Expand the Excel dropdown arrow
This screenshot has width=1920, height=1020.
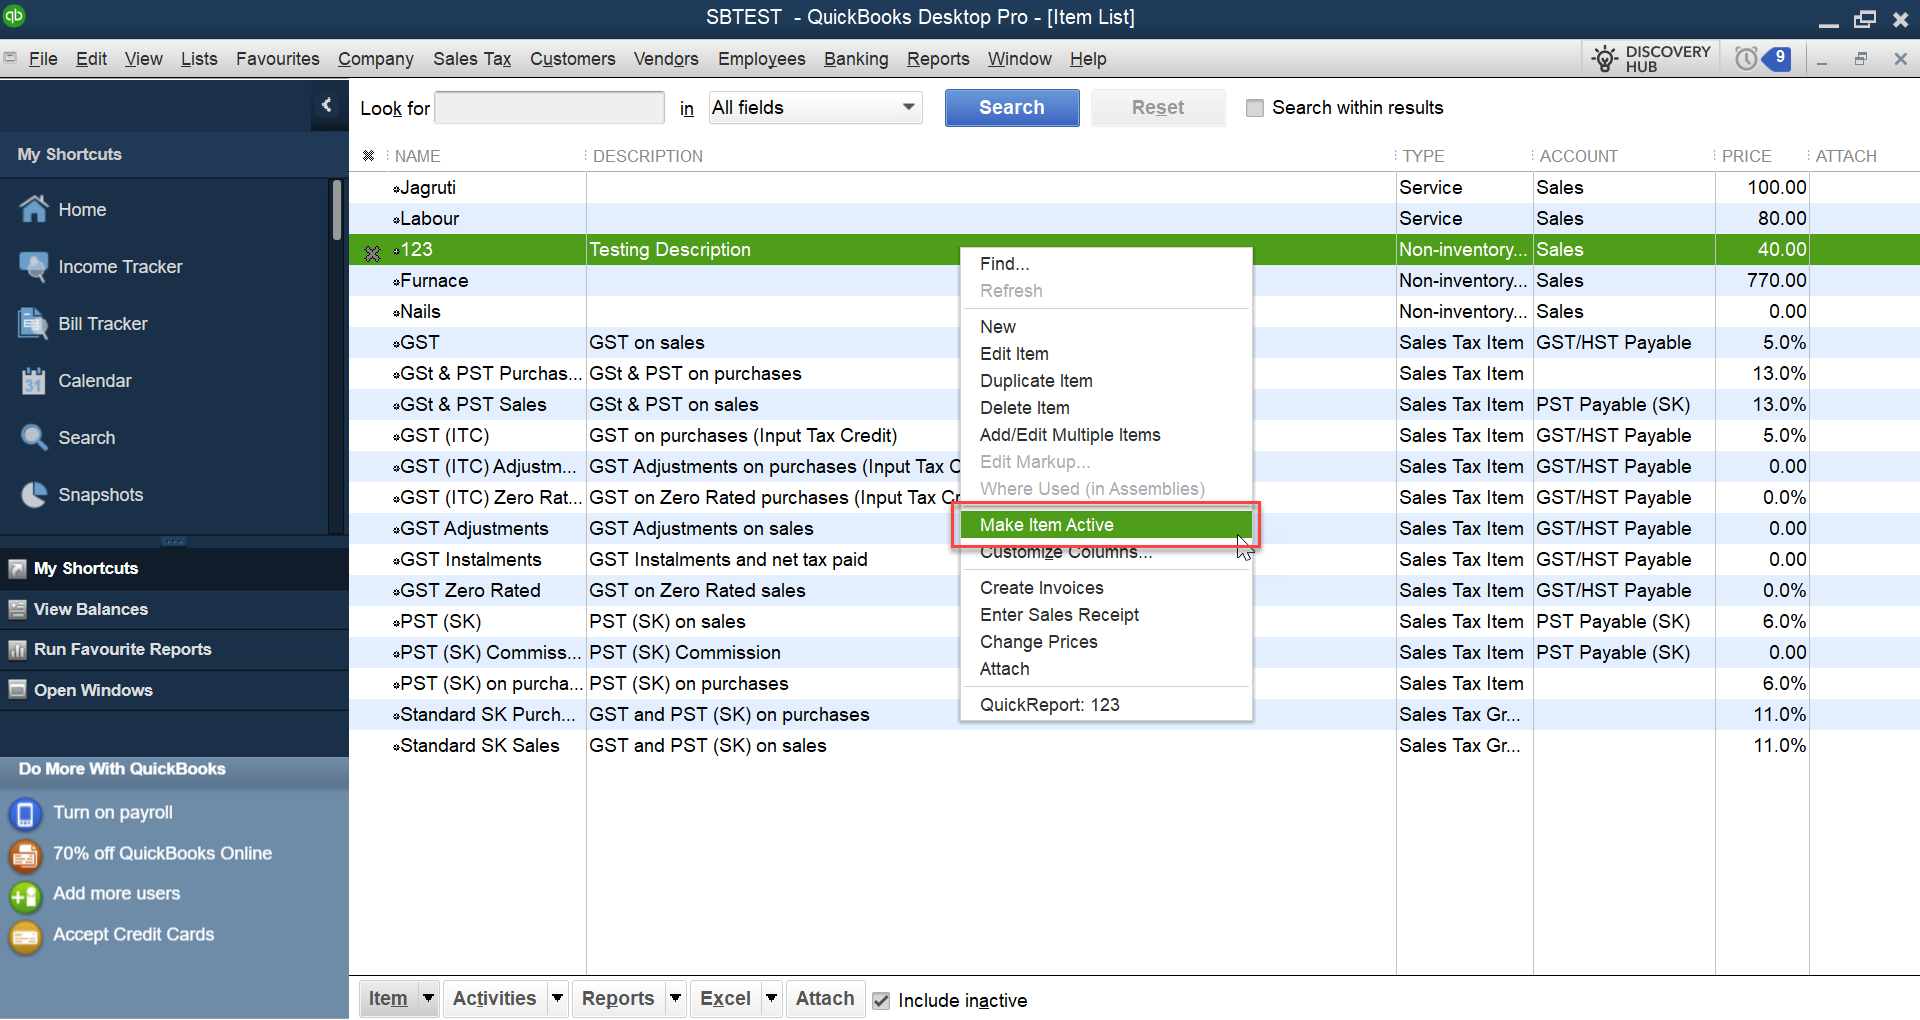tap(772, 998)
